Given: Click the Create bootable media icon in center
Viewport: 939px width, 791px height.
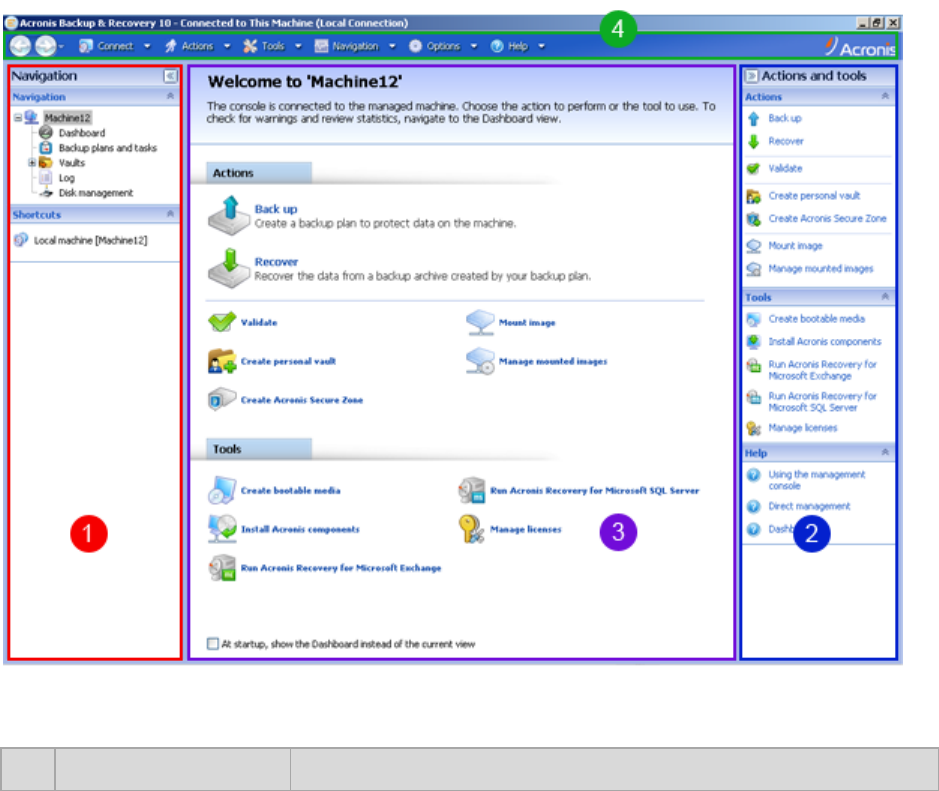Looking at the screenshot, I should [222, 490].
